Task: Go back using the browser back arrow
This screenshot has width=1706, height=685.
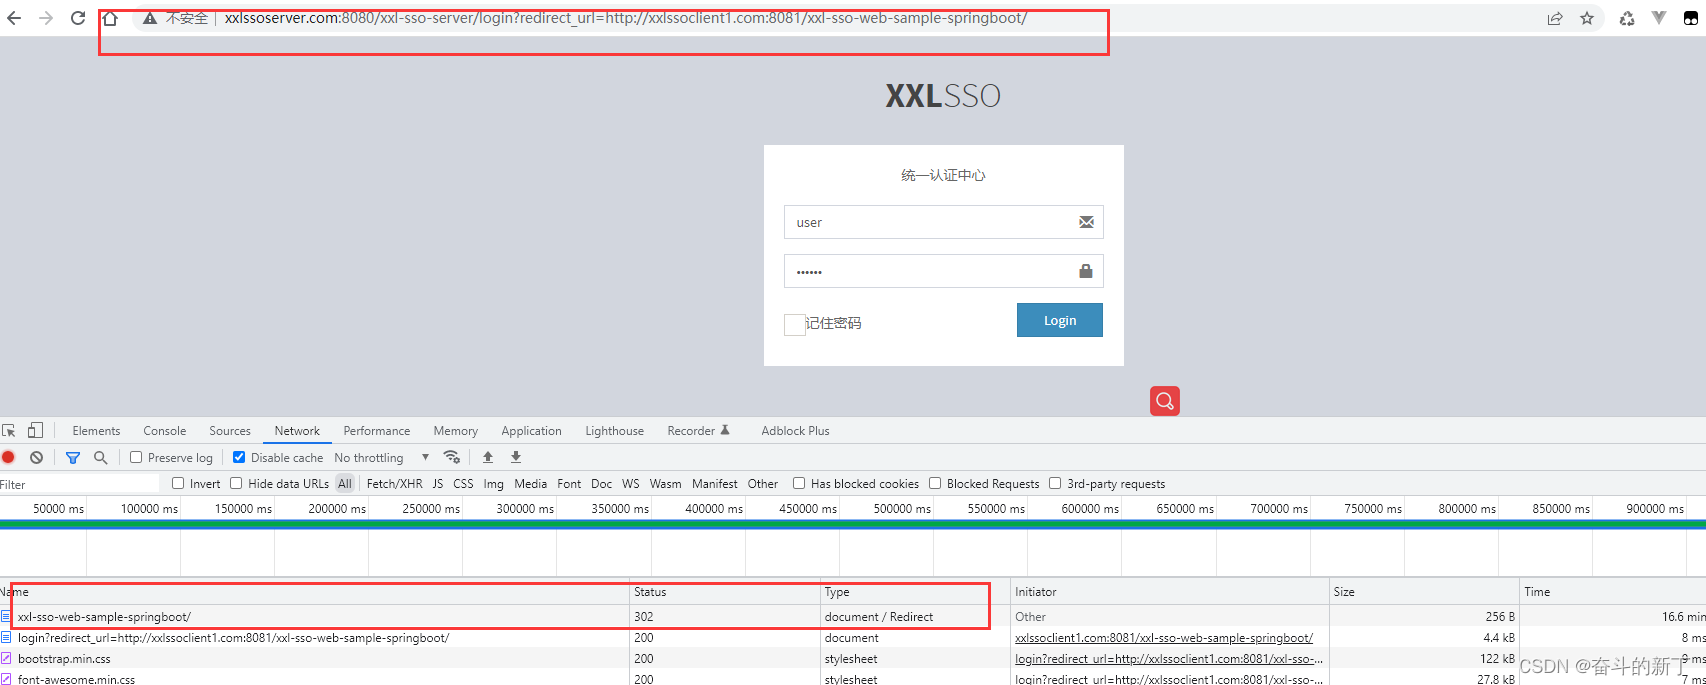Action: (14, 18)
